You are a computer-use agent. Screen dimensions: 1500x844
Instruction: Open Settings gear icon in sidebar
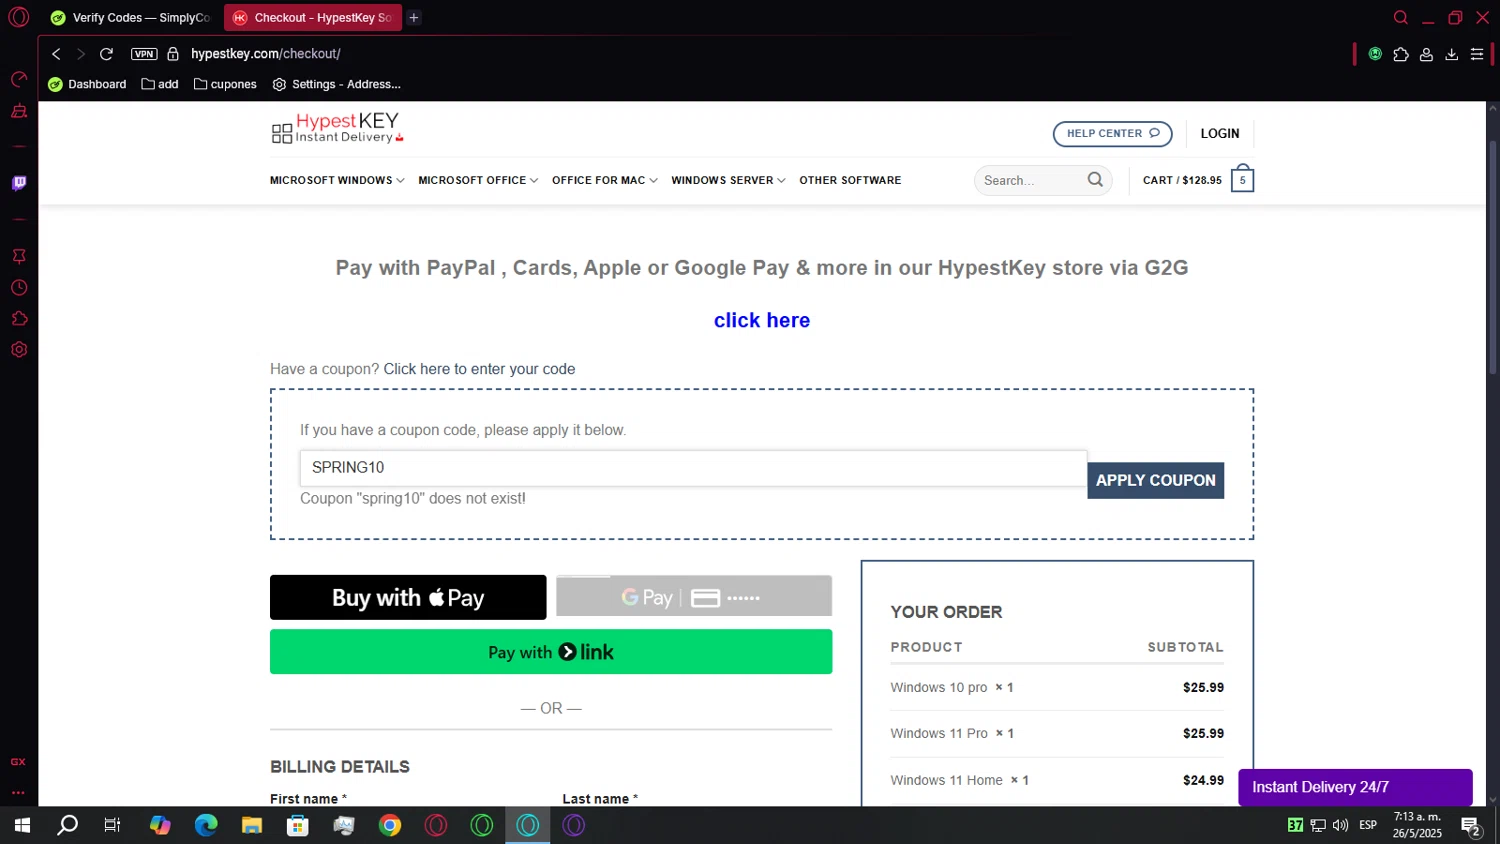19,350
